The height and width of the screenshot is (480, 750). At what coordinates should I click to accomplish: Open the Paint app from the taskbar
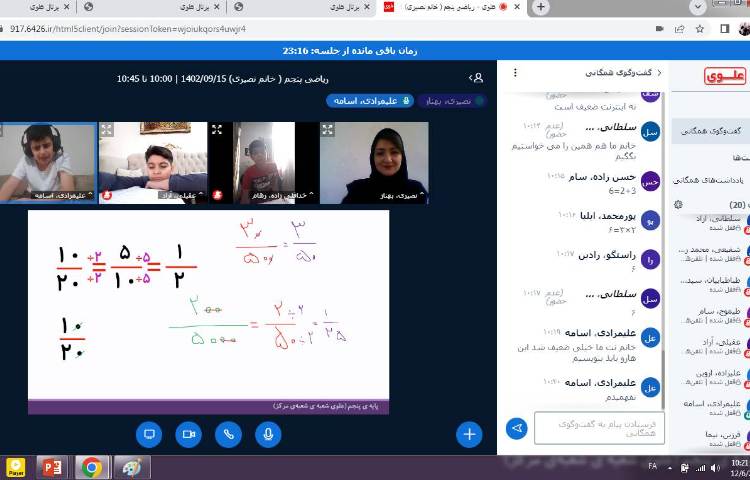pos(130,468)
